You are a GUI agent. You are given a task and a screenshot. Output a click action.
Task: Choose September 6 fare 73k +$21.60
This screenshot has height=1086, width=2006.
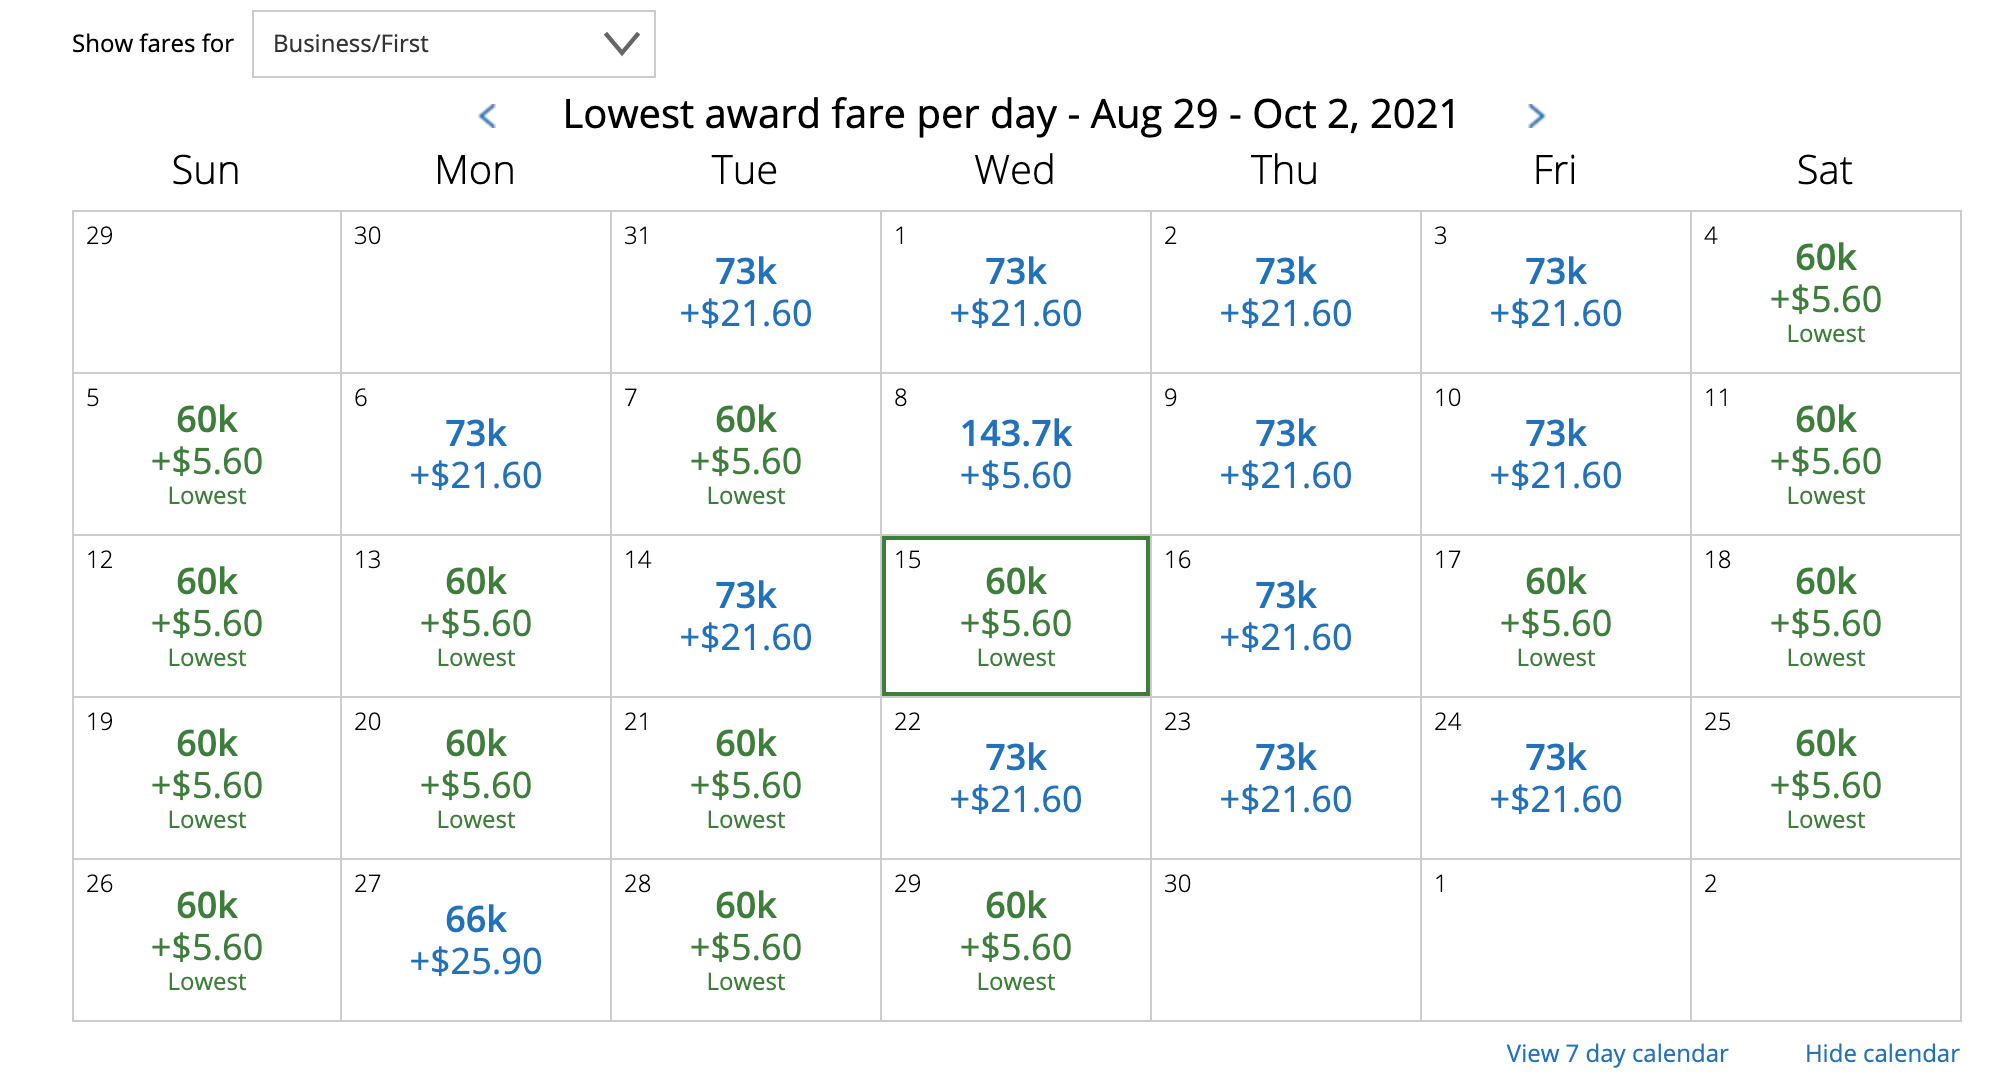pyautogui.click(x=476, y=454)
